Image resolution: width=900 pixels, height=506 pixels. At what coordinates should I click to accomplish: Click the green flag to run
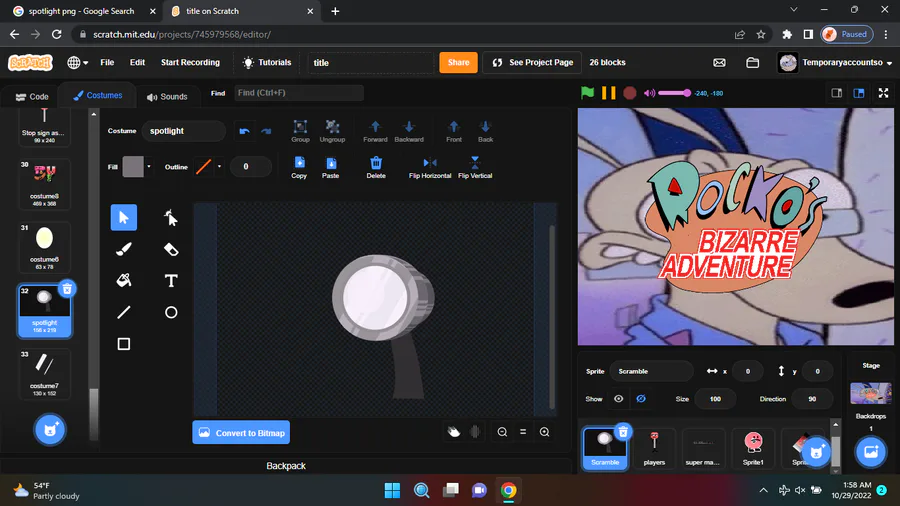coord(587,93)
